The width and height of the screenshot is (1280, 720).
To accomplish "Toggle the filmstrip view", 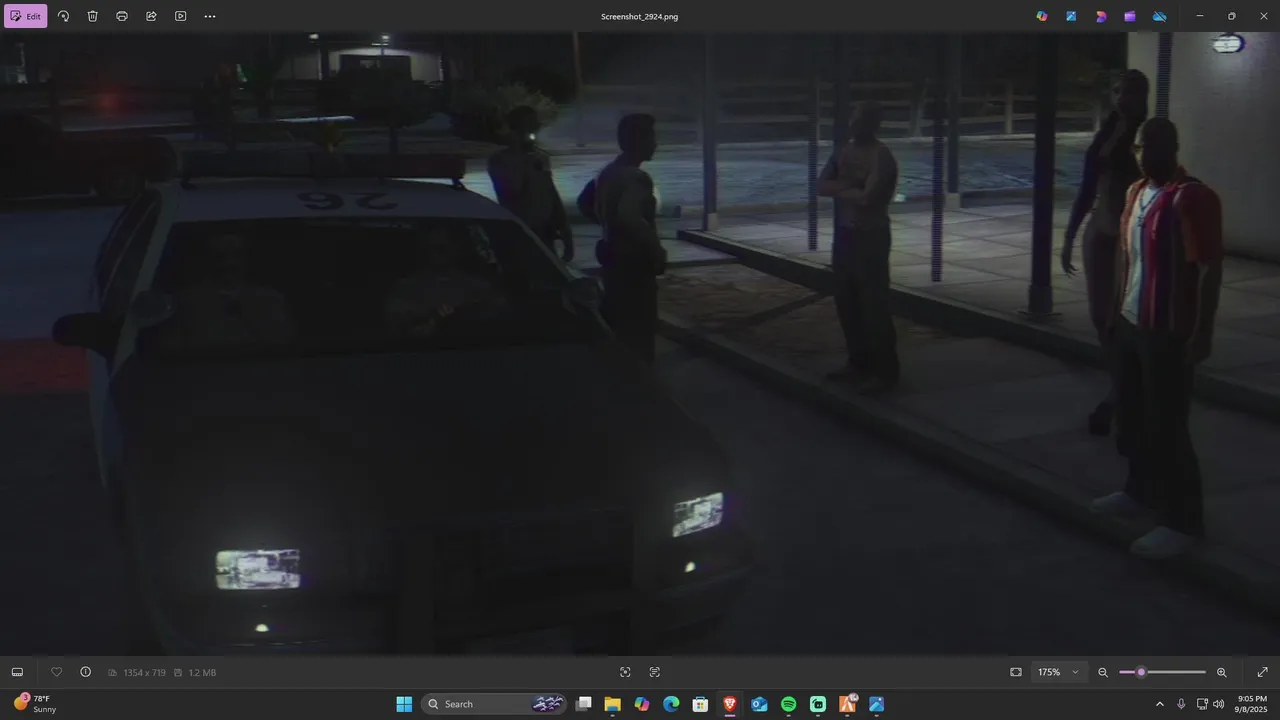I will [x=17, y=672].
